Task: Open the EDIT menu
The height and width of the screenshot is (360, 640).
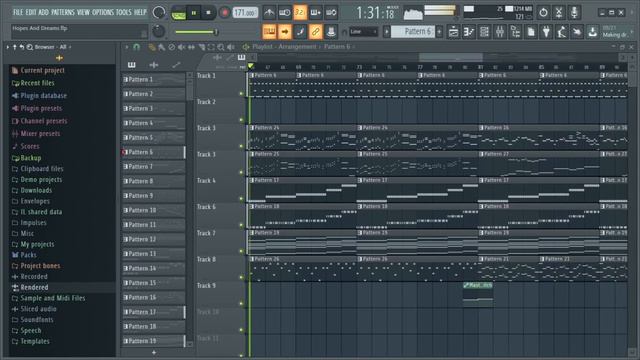Action: coord(31,12)
